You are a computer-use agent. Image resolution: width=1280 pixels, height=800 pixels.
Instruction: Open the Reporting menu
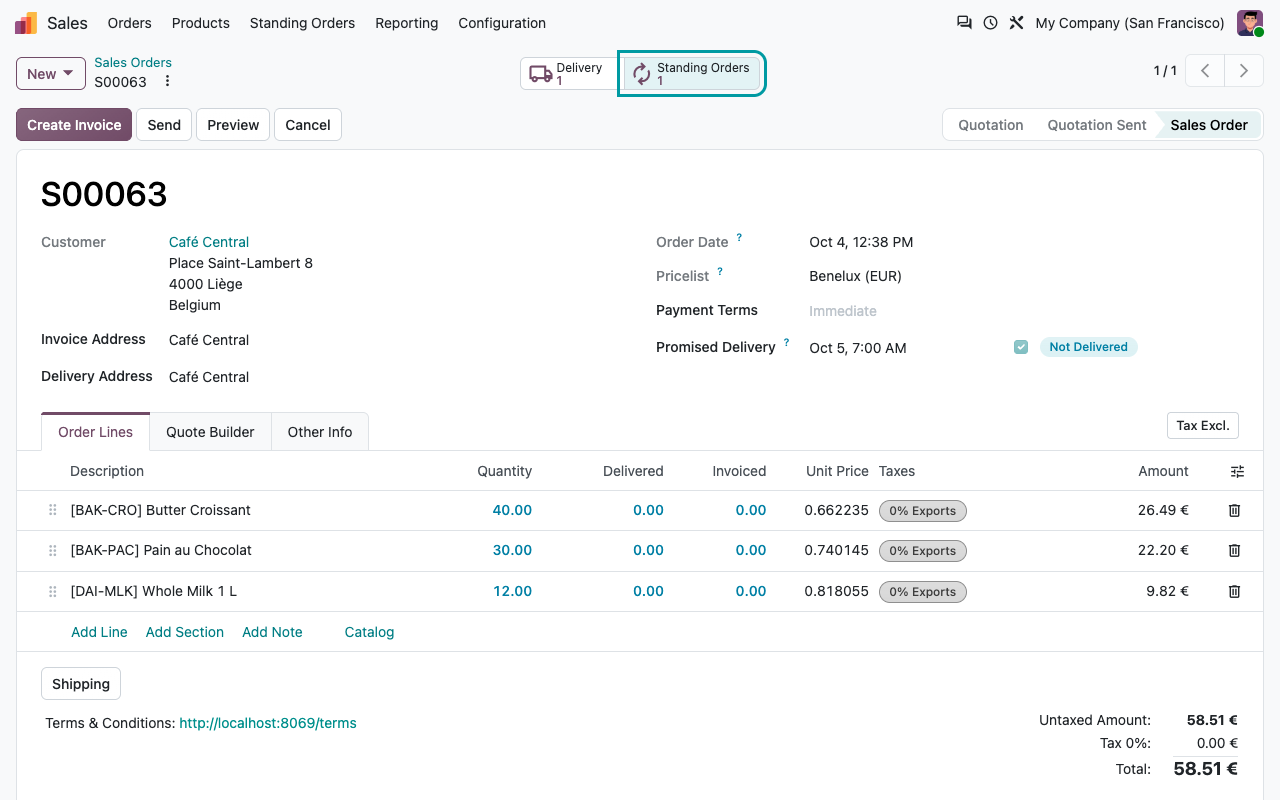[407, 23]
